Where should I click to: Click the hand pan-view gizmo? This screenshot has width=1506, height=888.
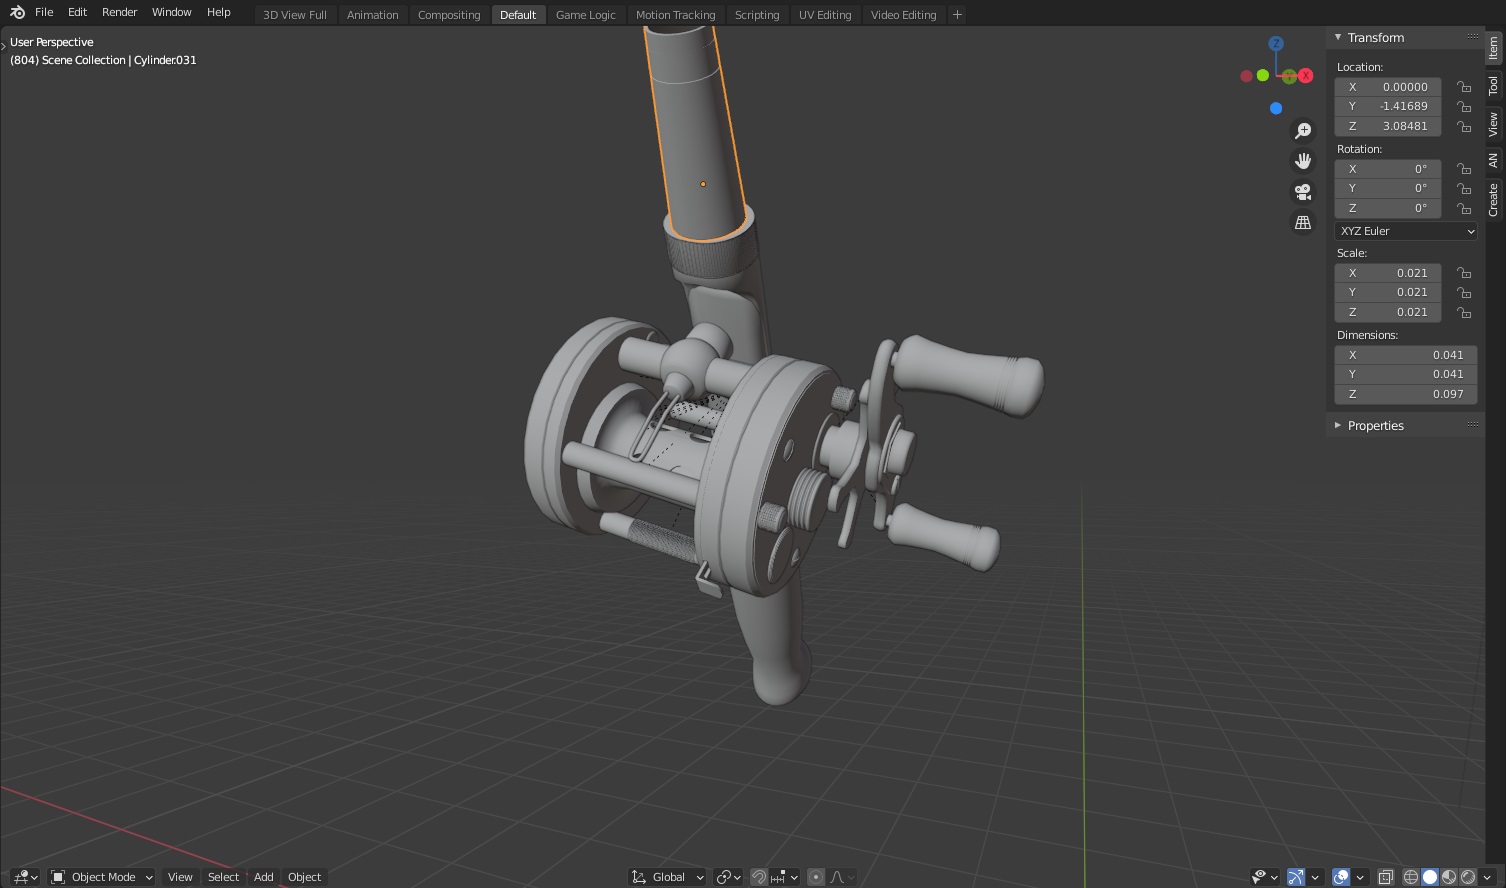[1303, 161]
